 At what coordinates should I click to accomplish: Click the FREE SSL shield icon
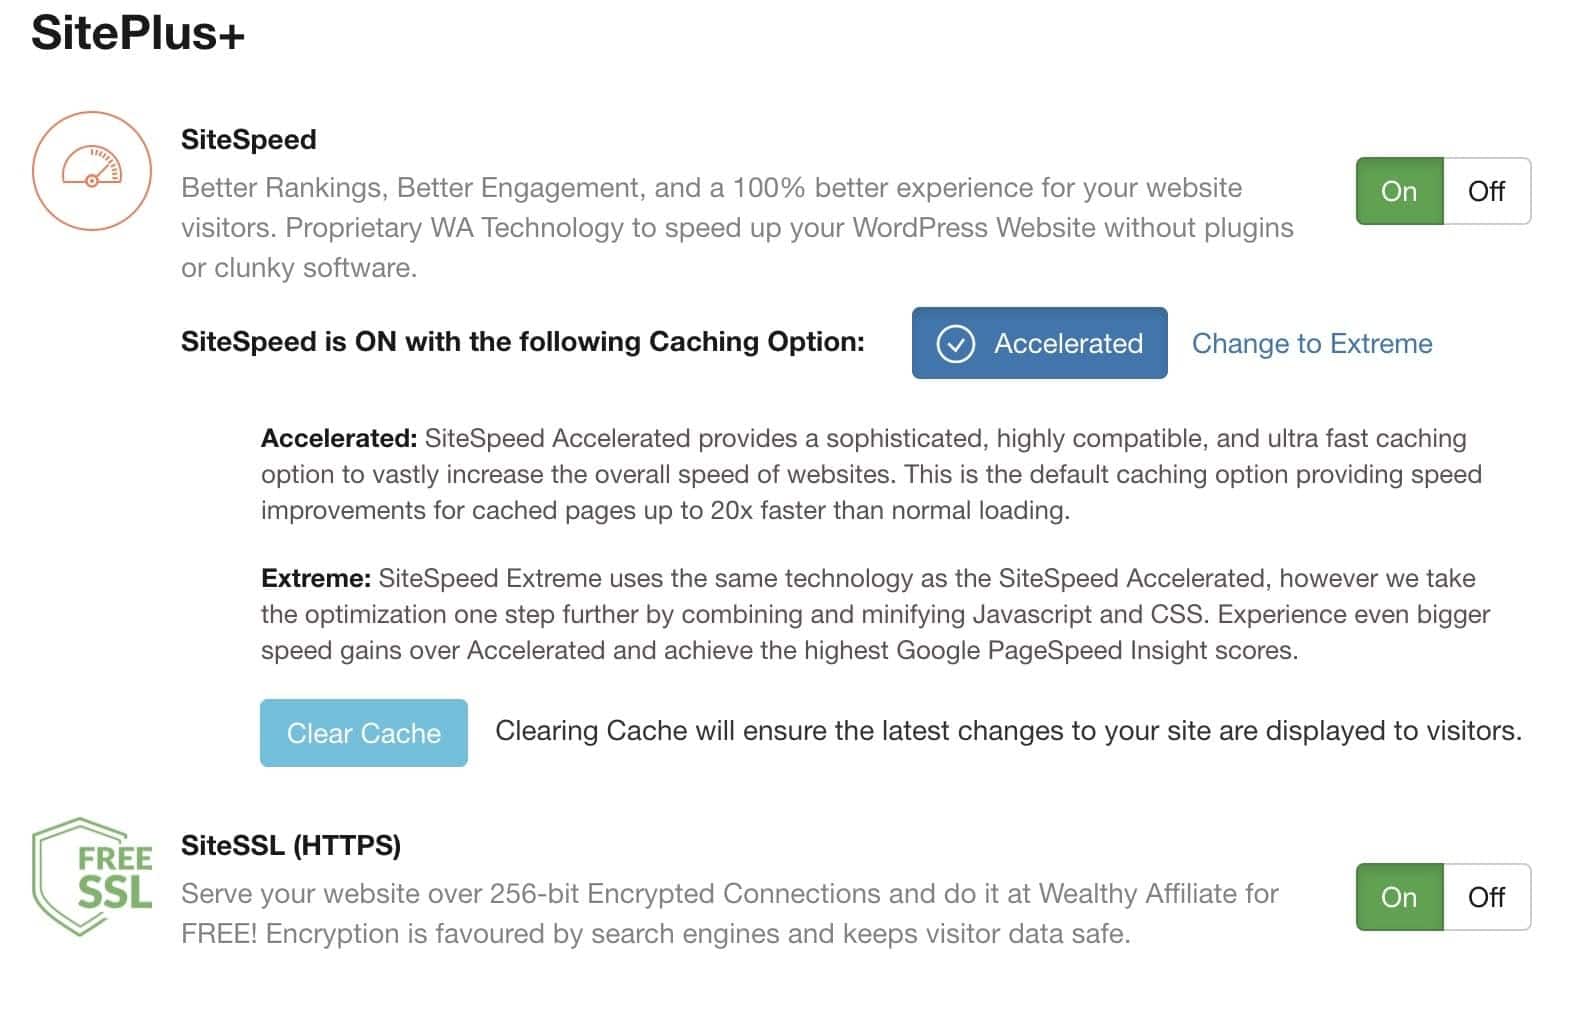(x=92, y=877)
